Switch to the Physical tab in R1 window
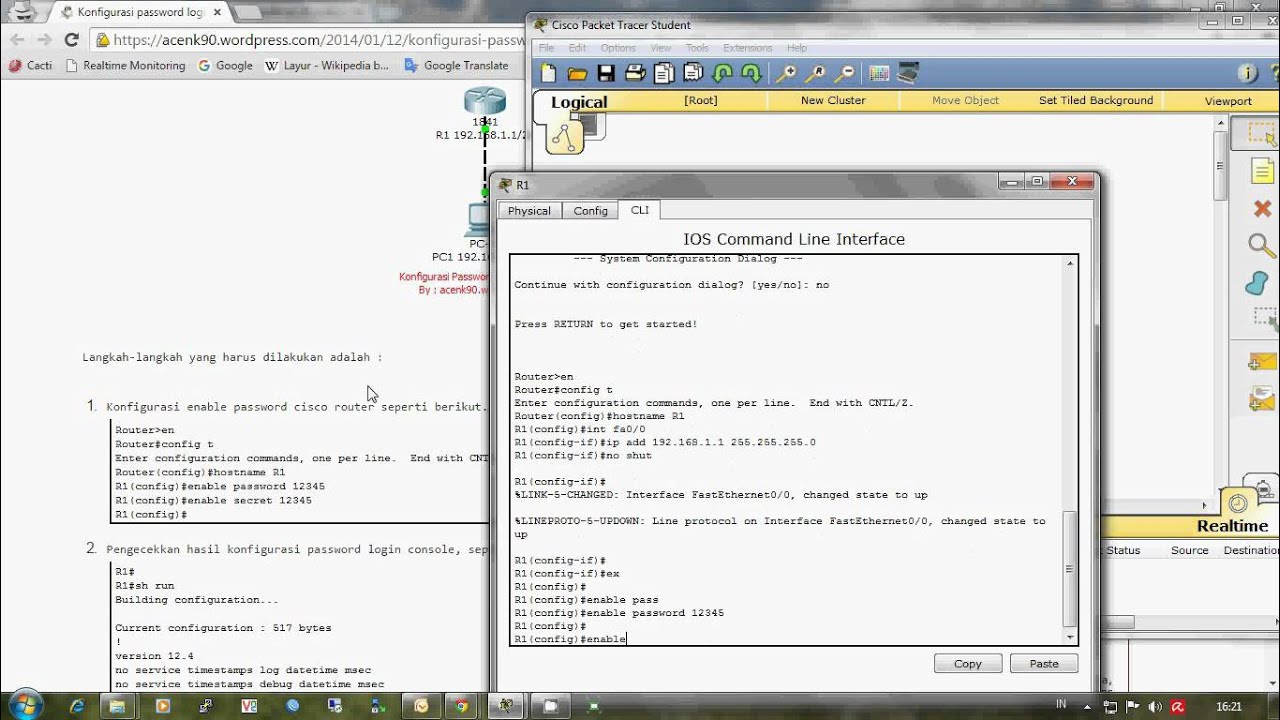The height and width of the screenshot is (720, 1280). click(529, 211)
